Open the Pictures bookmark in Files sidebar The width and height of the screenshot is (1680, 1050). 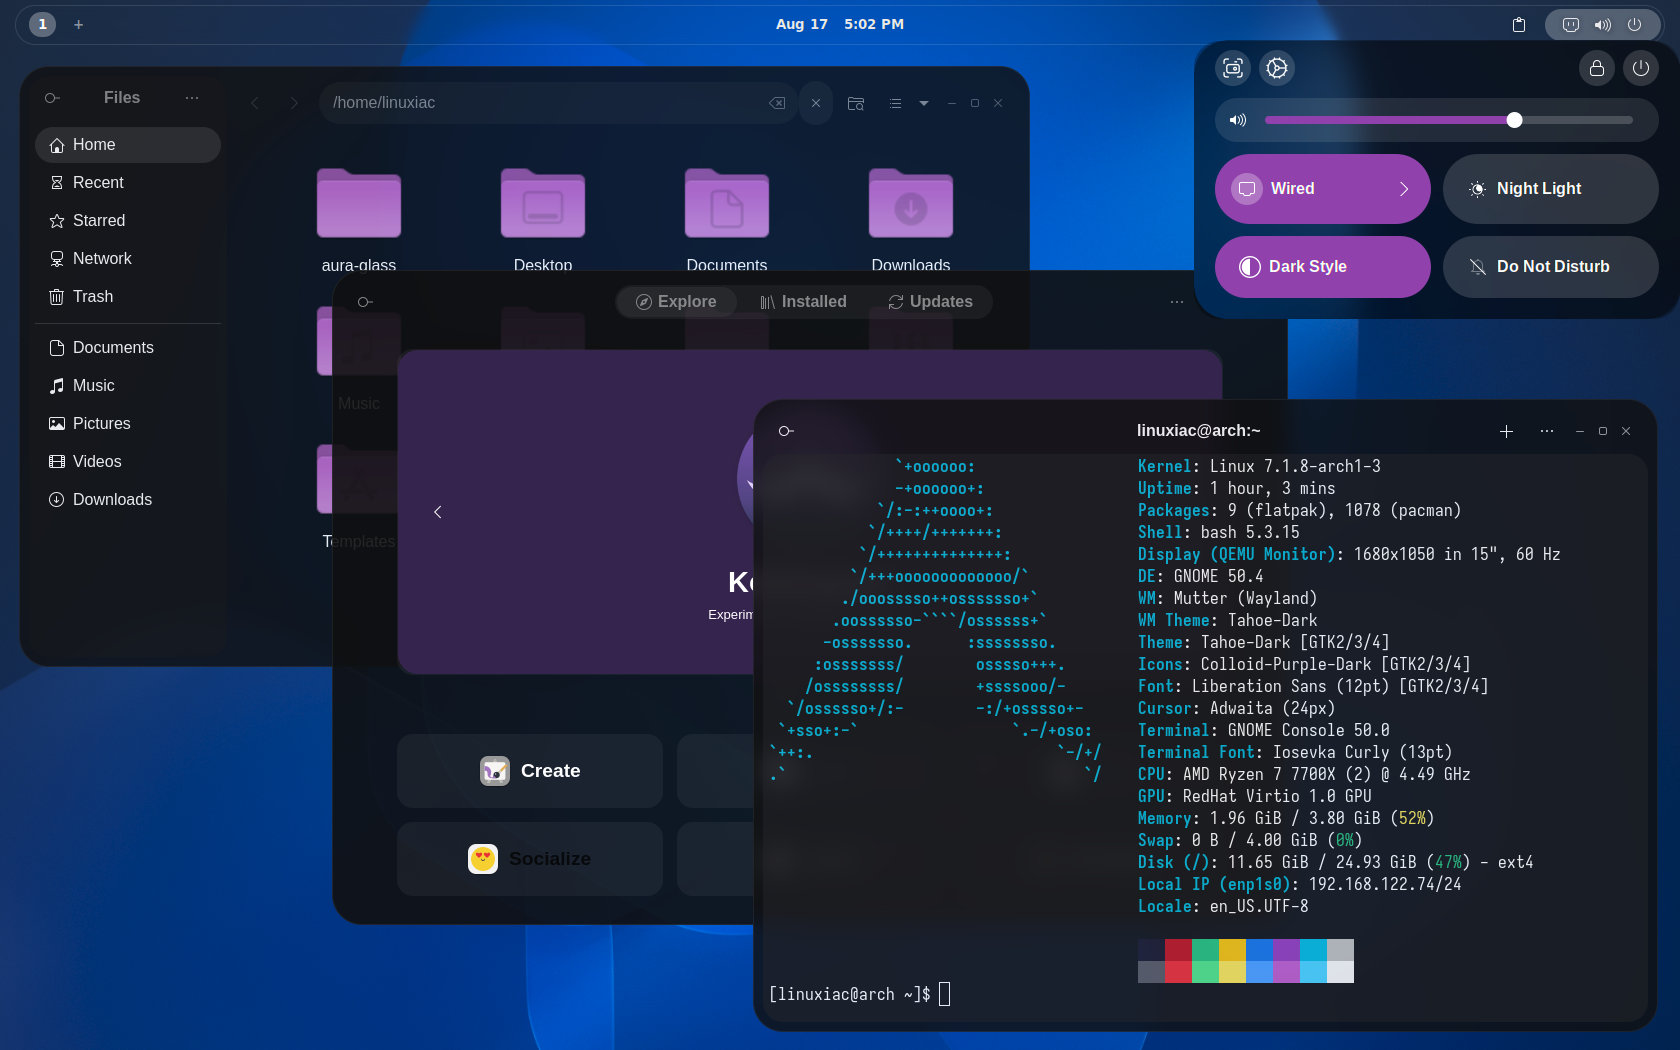128,424
